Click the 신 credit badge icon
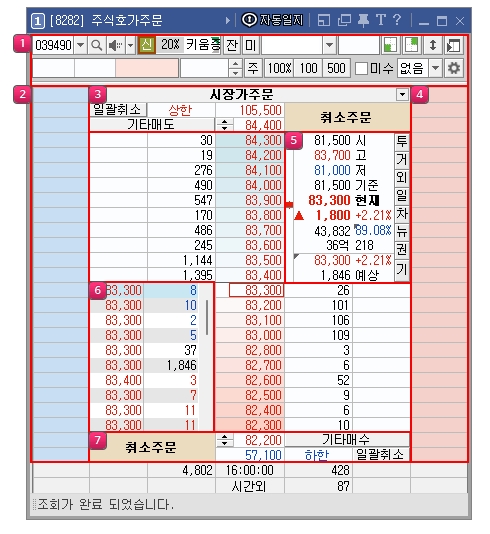This screenshot has width=490, height=534. [x=147, y=45]
